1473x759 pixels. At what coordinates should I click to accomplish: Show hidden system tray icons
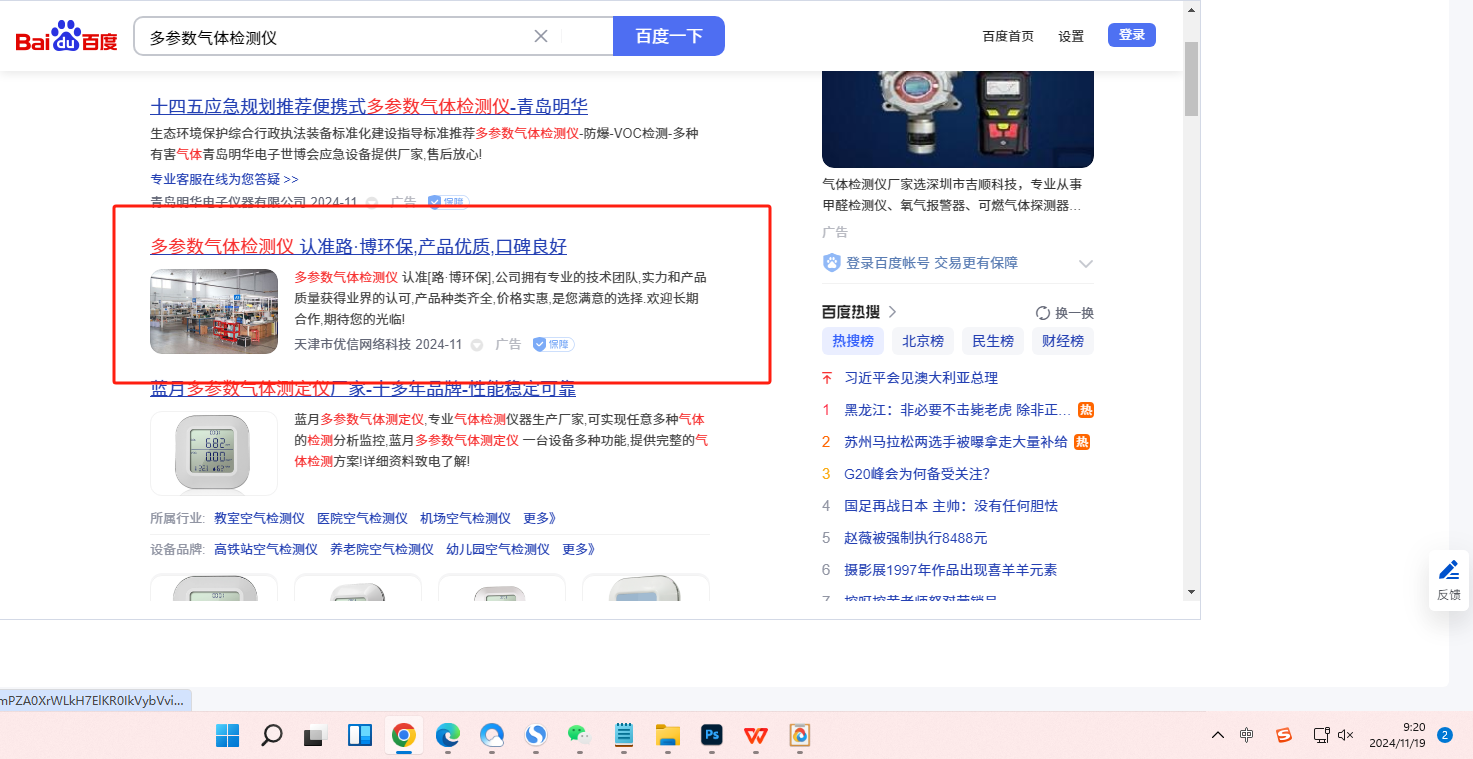point(1217,736)
